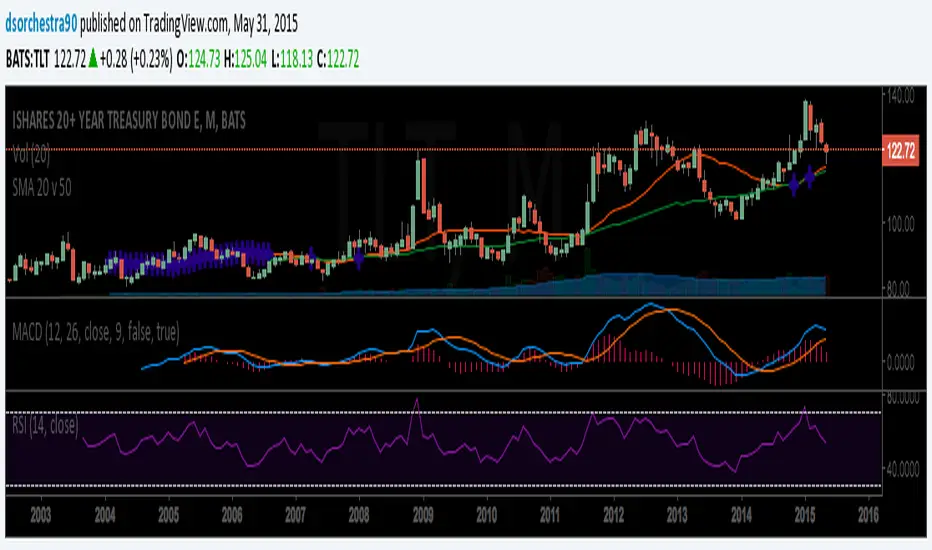Click the 2006 label on time axis

(x=232, y=515)
